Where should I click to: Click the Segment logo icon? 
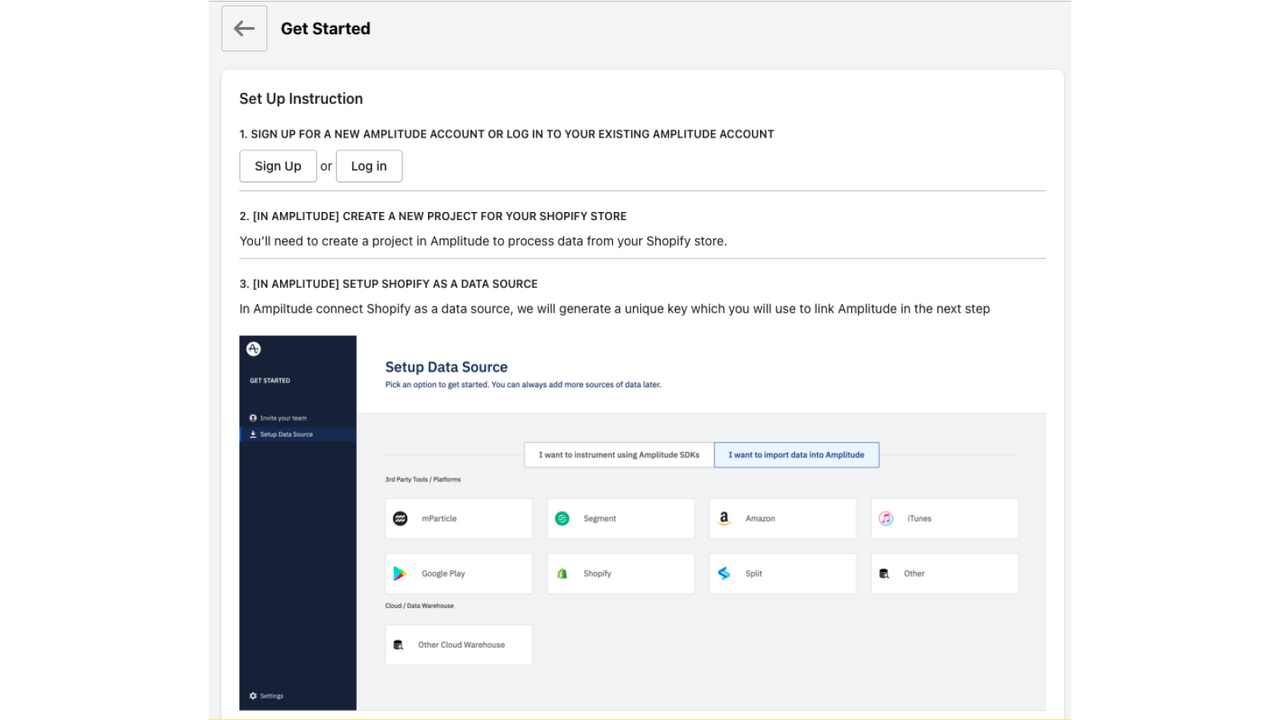coord(562,519)
